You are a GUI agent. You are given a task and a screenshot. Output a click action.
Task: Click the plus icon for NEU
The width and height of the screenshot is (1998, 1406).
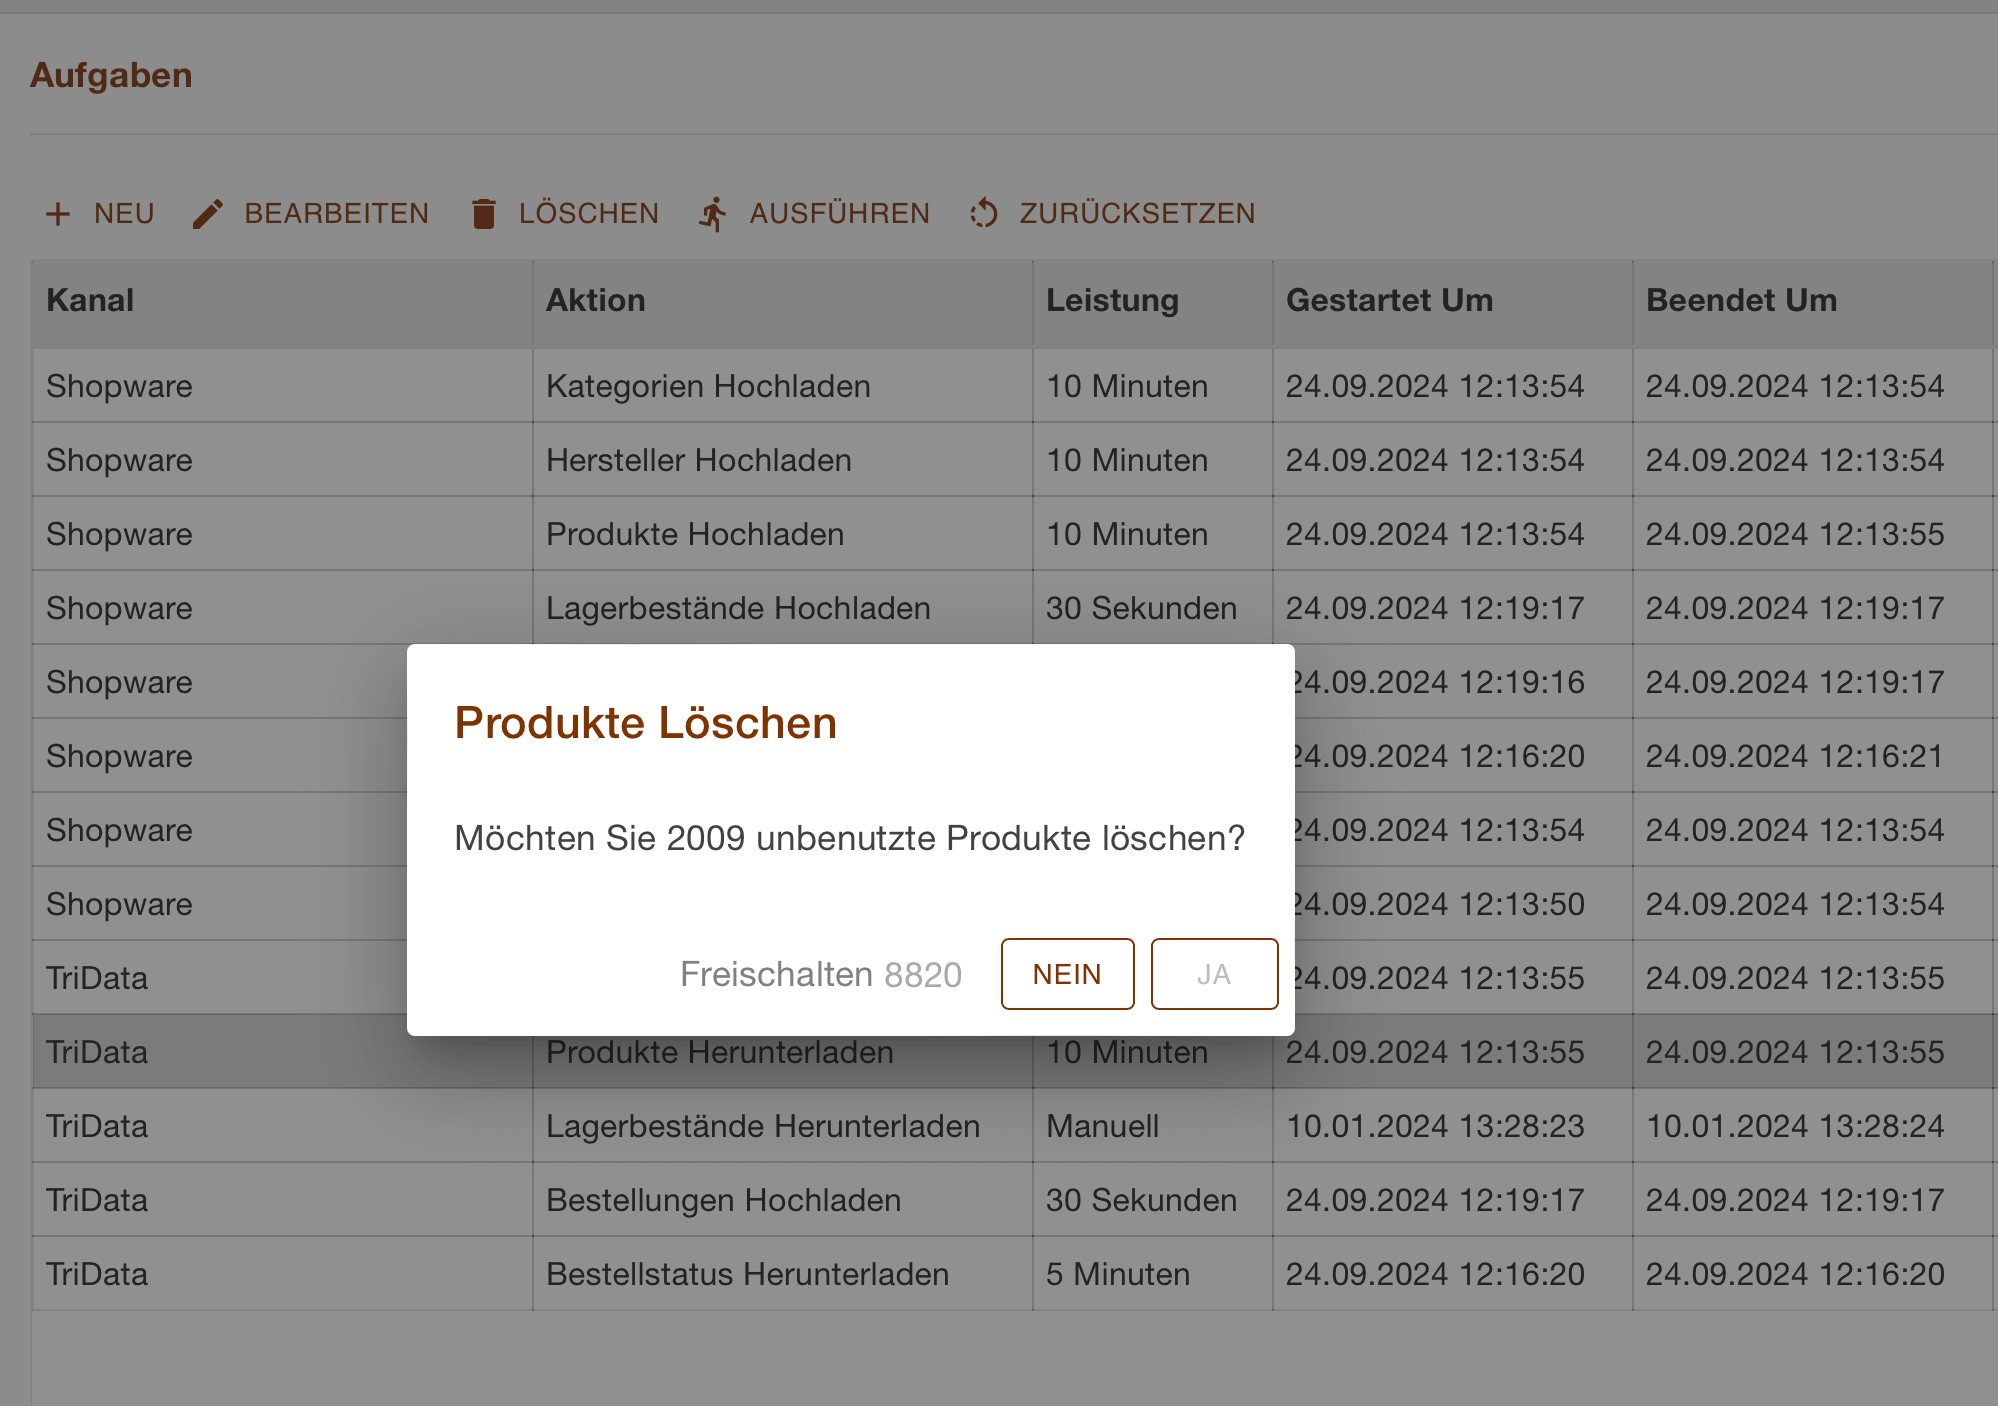tap(58, 214)
